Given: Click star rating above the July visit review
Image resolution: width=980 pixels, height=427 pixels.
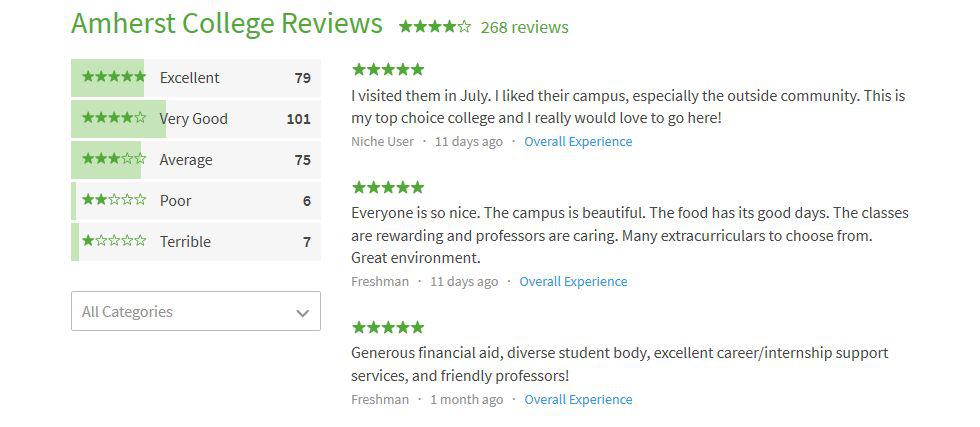Looking at the screenshot, I should 388,69.
